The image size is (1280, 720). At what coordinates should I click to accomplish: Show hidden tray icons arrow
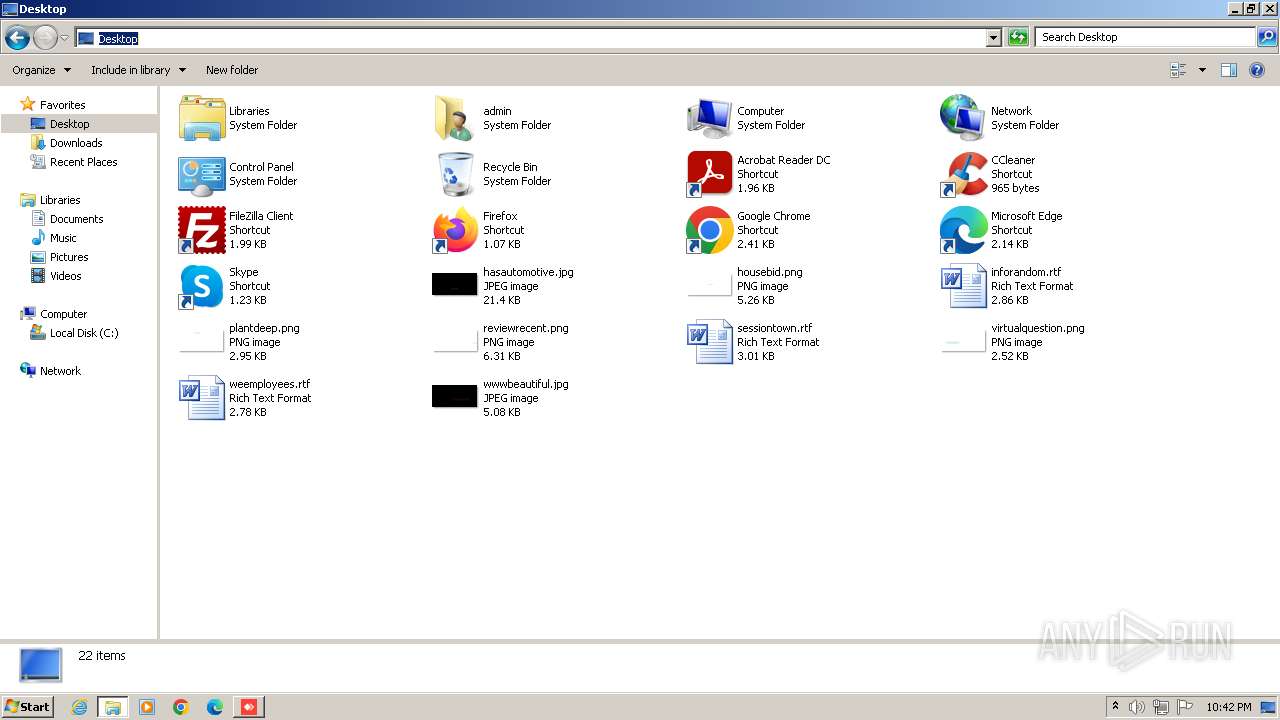(1115, 707)
